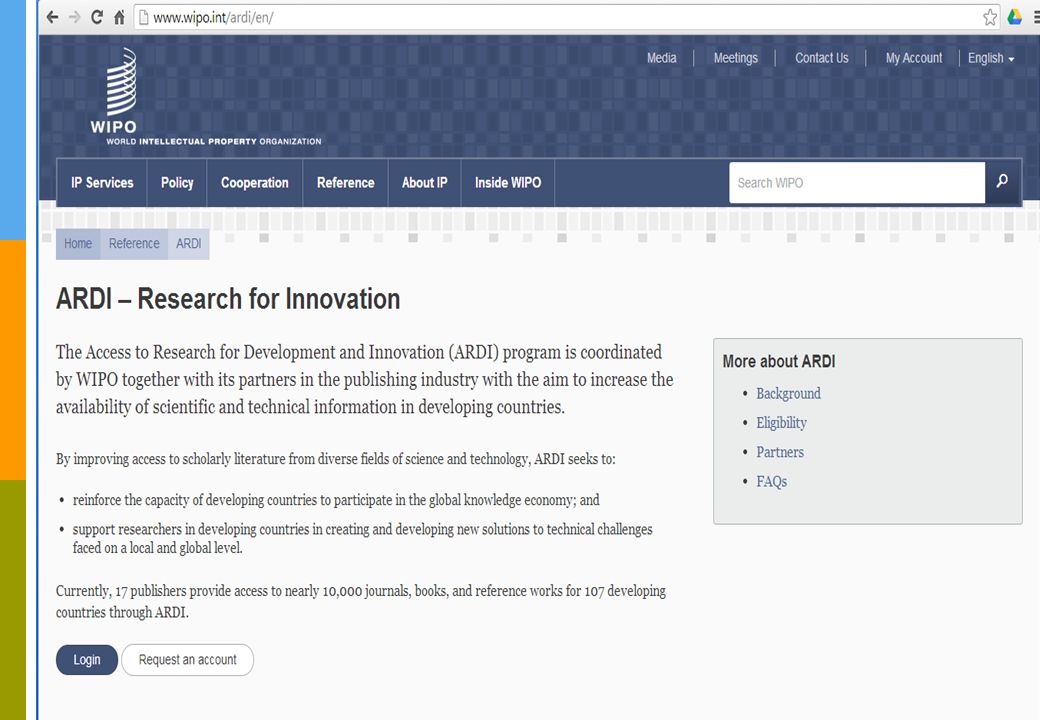Viewport: 1040px width, 720px height.
Task: Open the IP Services menu
Action: point(102,182)
